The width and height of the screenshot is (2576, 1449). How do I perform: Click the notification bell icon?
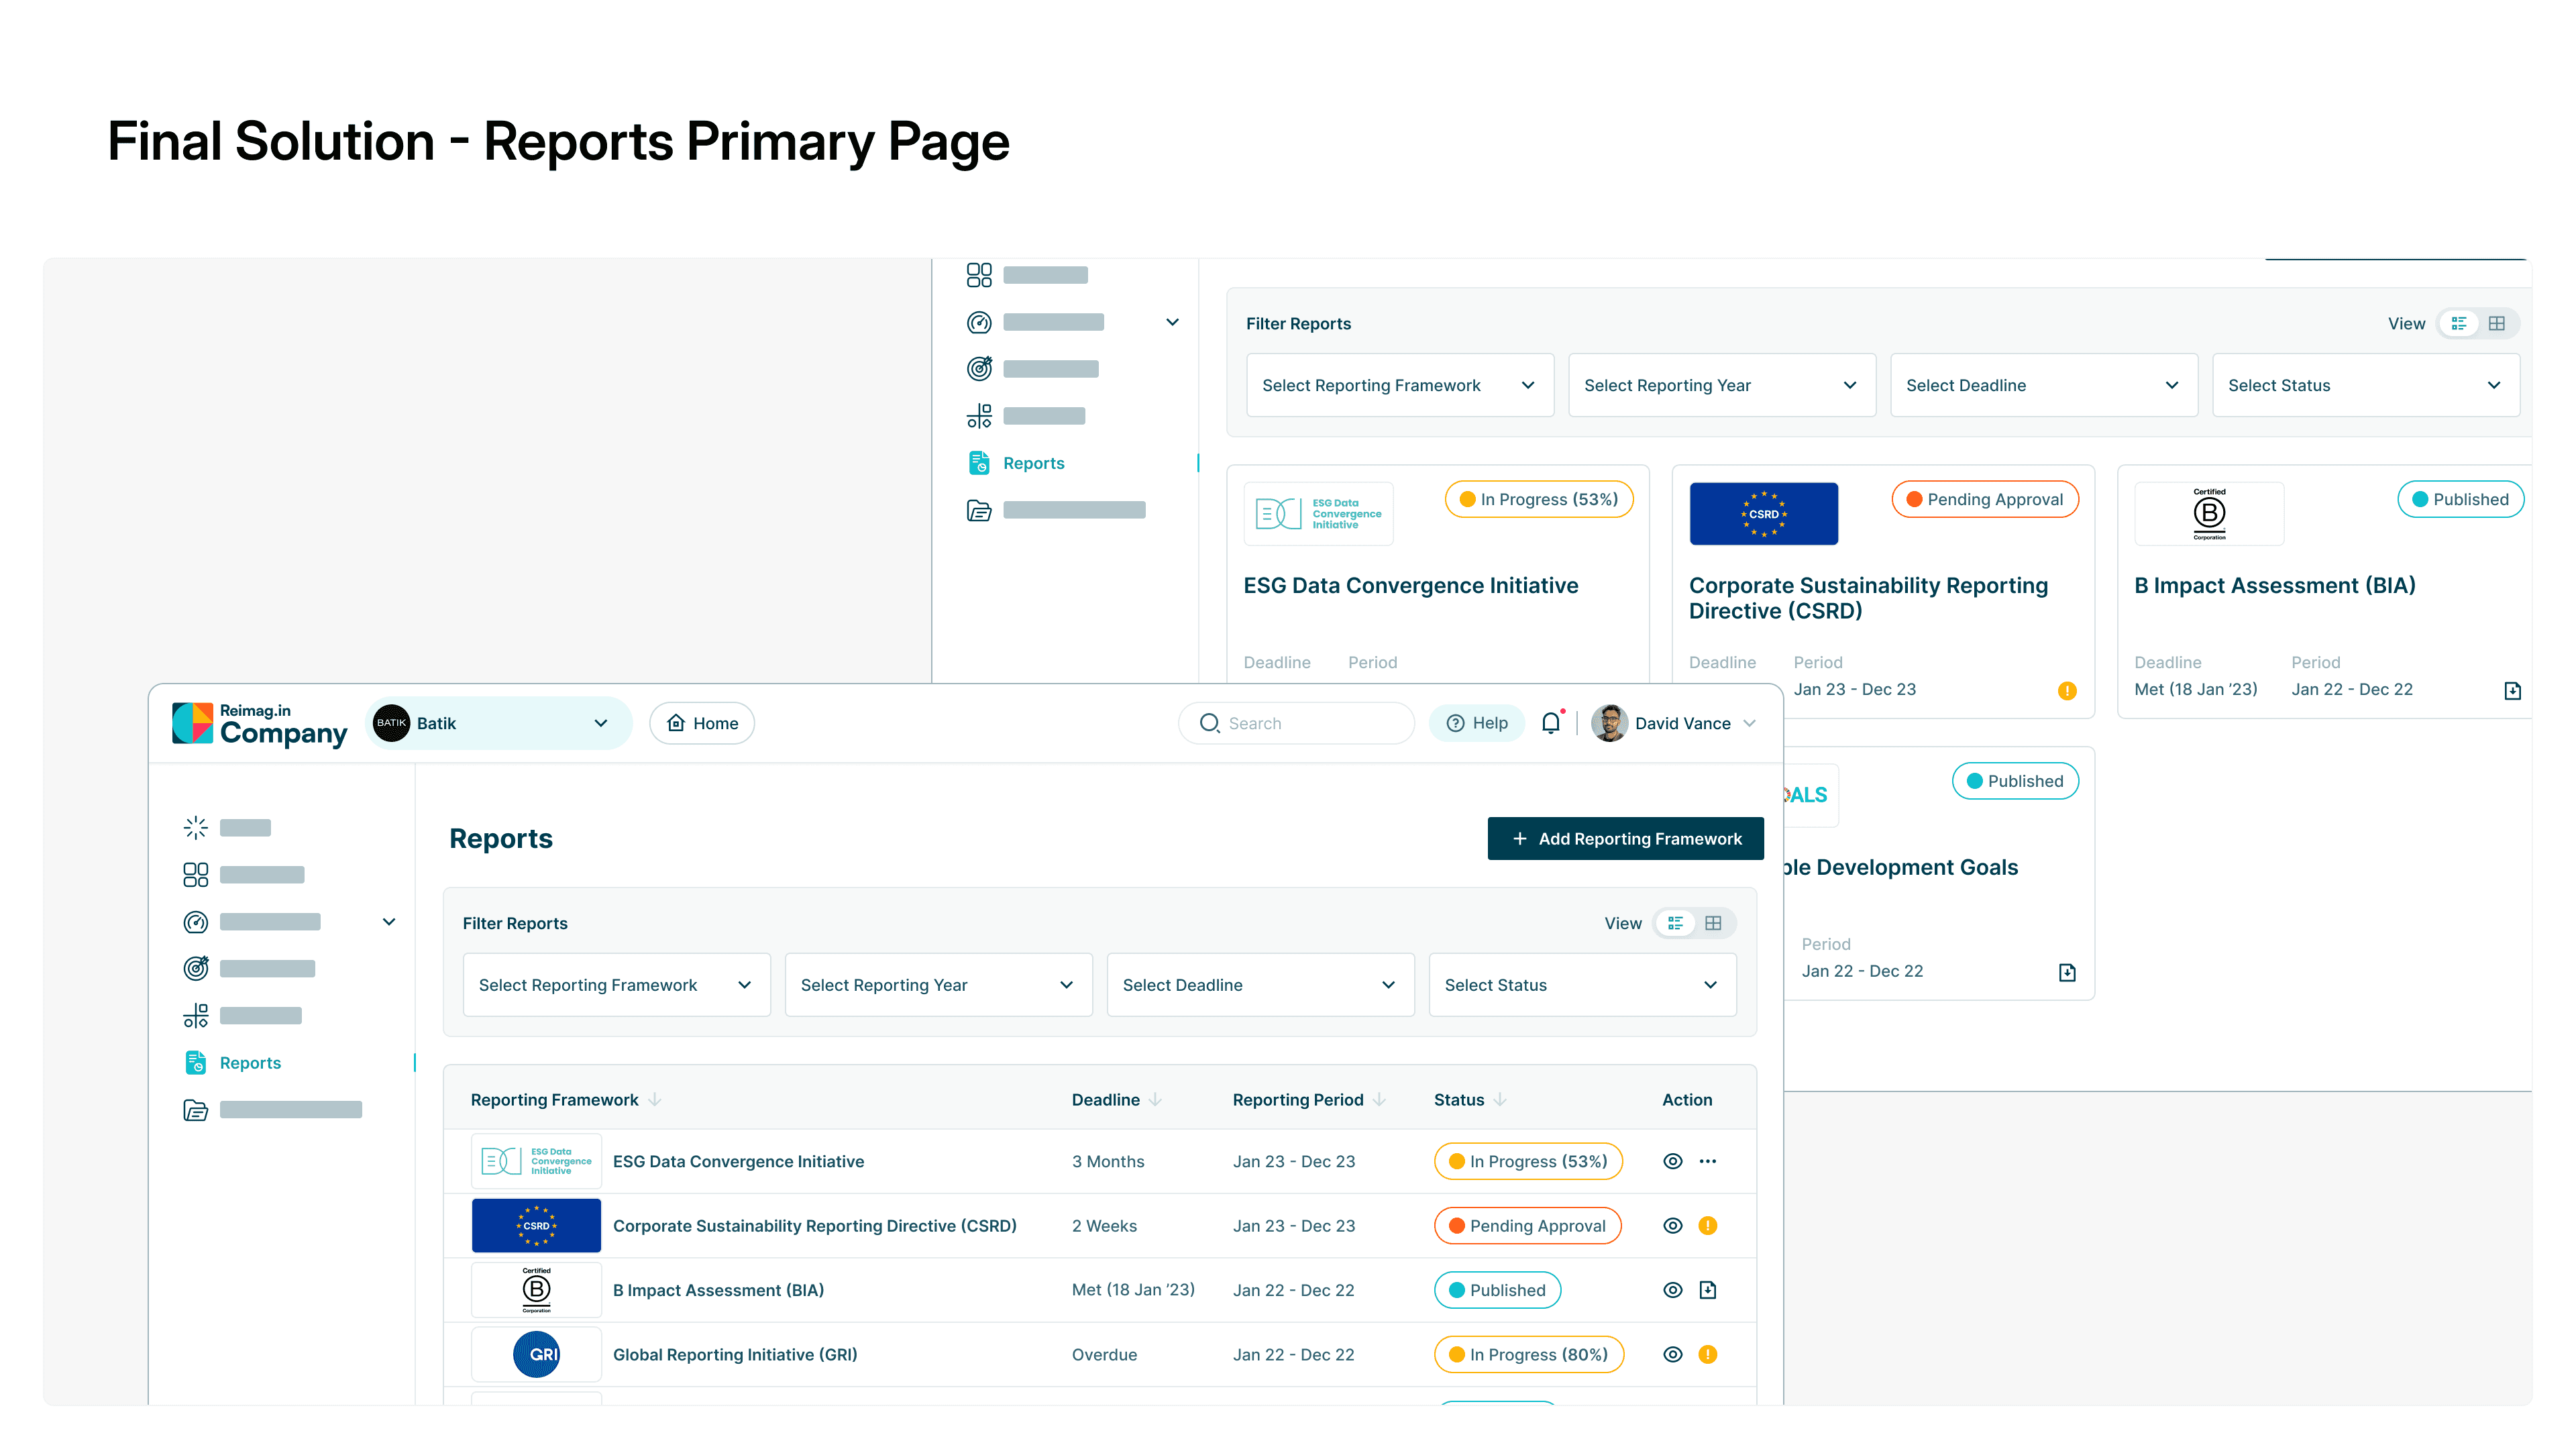pos(1550,723)
